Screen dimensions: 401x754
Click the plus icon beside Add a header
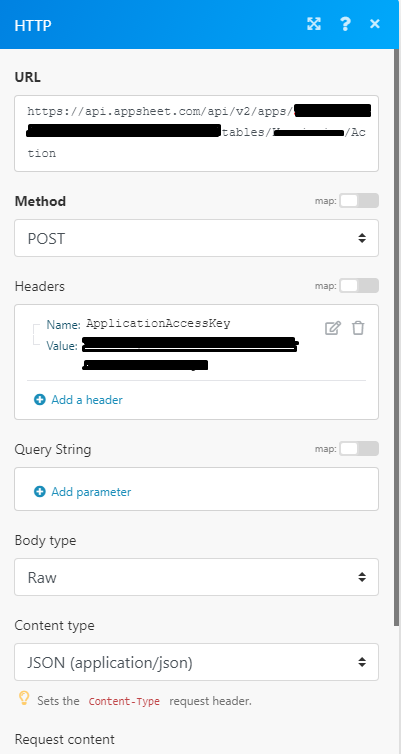coord(39,400)
